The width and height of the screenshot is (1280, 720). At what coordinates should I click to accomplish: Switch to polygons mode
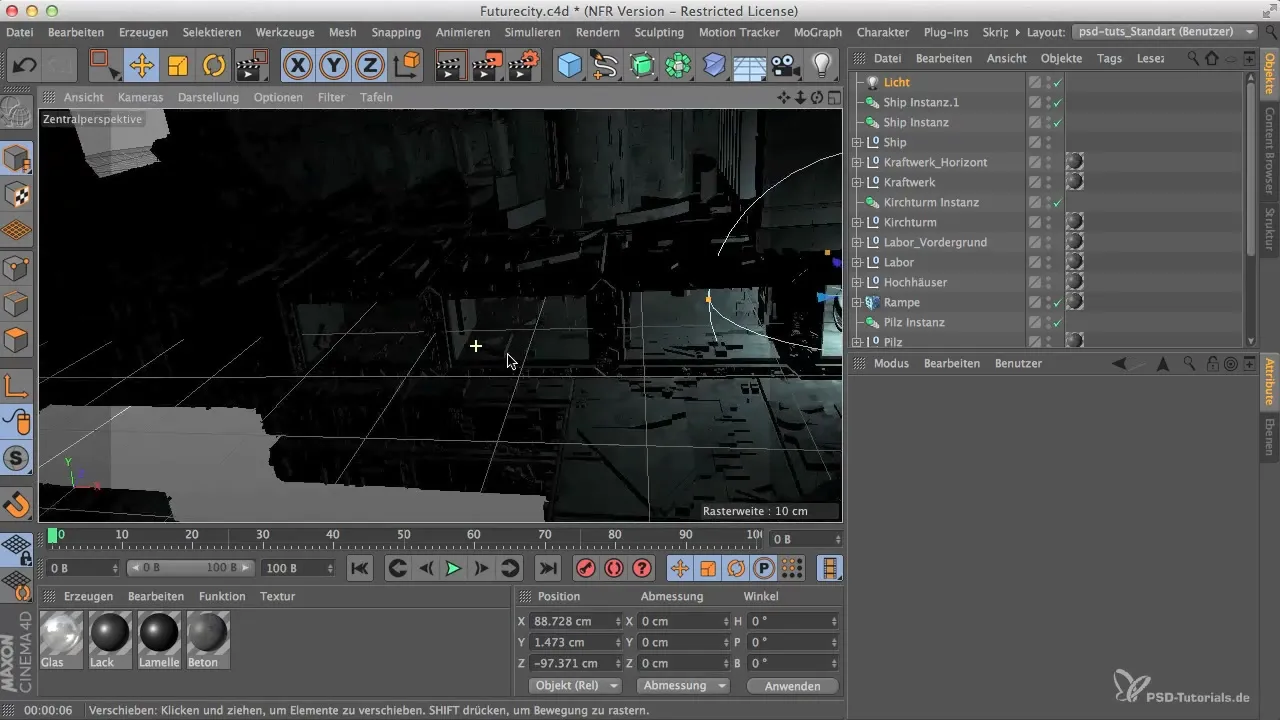tap(17, 340)
